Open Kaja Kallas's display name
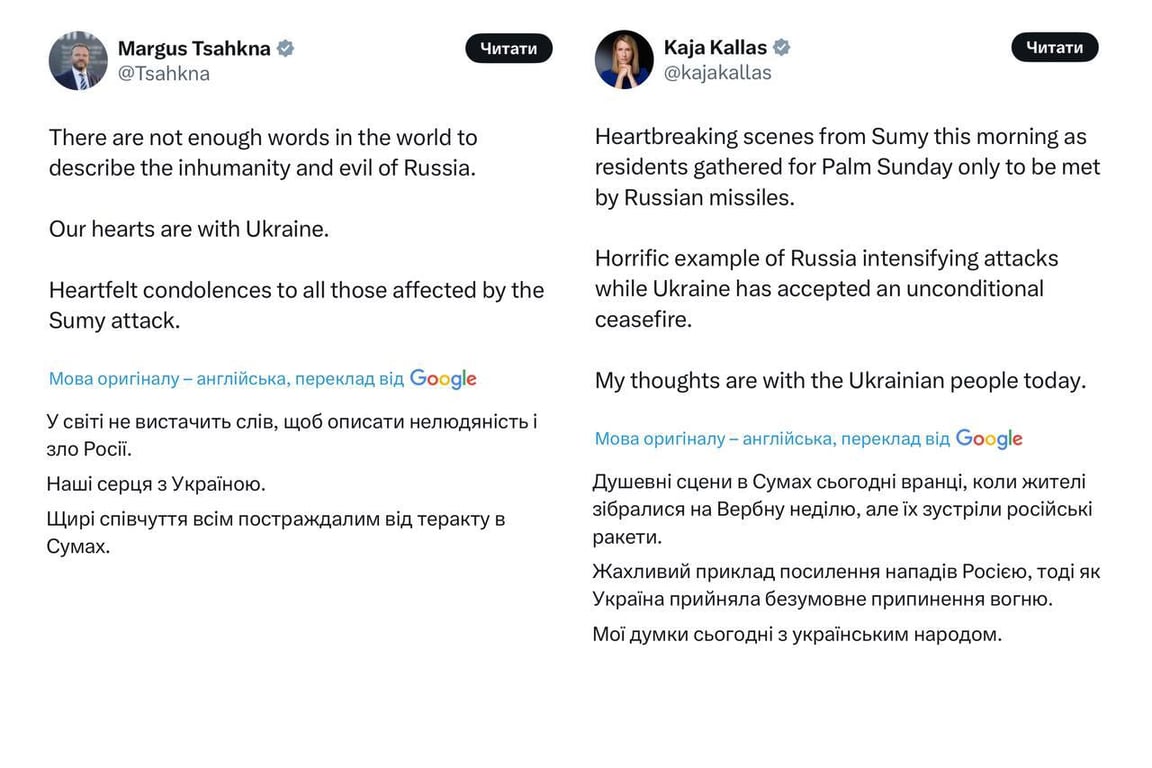The image size is (1152, 768). click(714, 46)
